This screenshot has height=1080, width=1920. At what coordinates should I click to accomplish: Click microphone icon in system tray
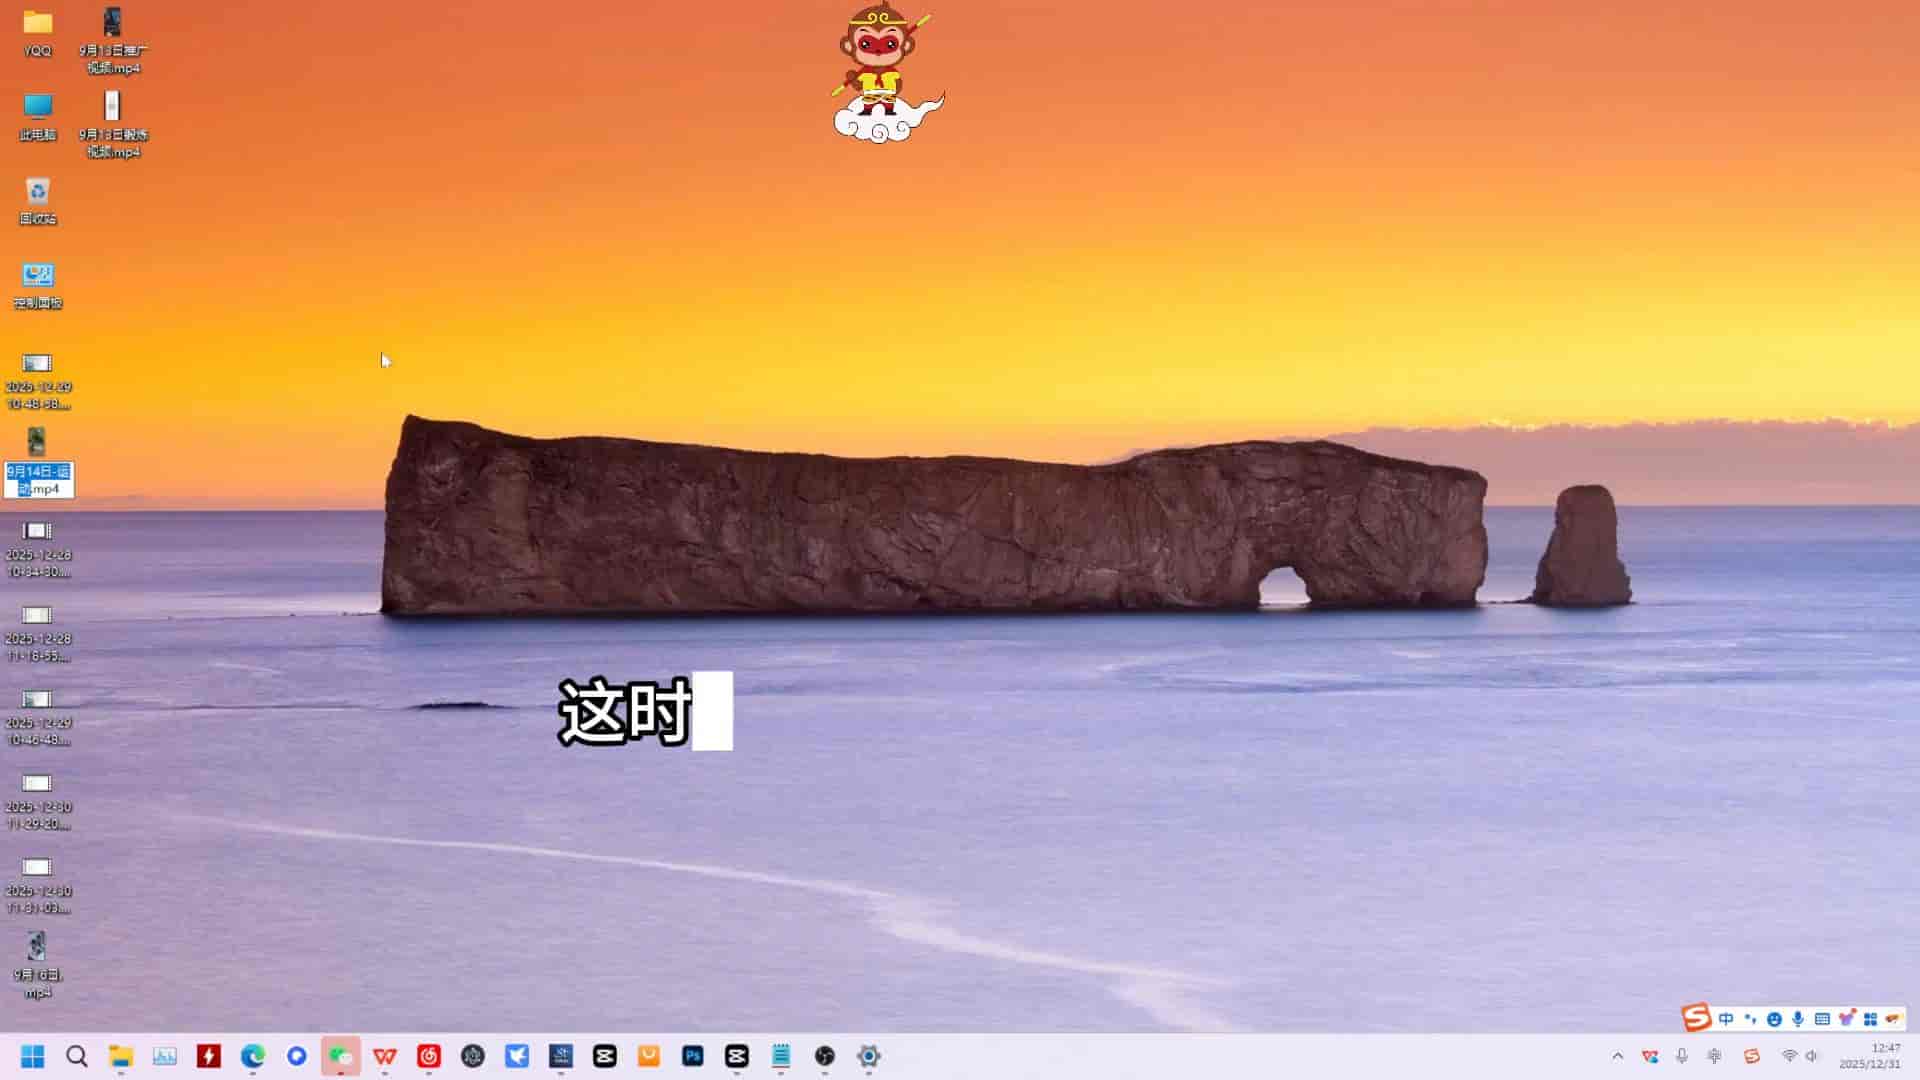1682,1056
